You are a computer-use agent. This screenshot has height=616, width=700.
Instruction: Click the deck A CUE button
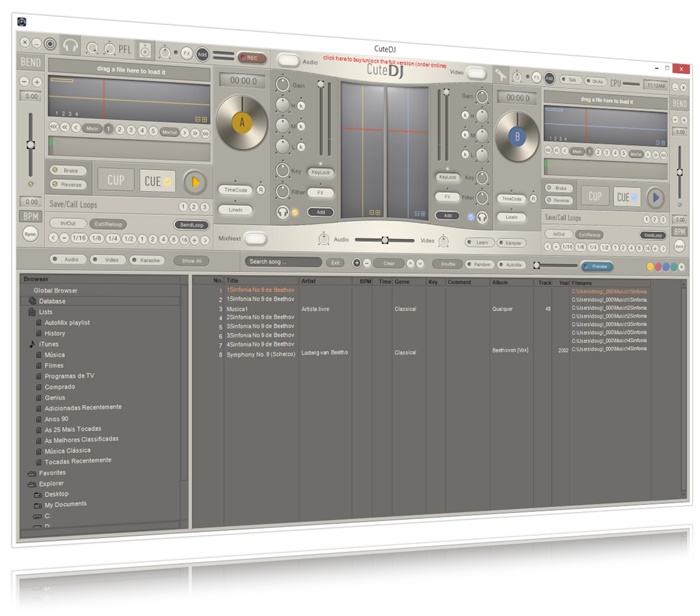[157, 181]
